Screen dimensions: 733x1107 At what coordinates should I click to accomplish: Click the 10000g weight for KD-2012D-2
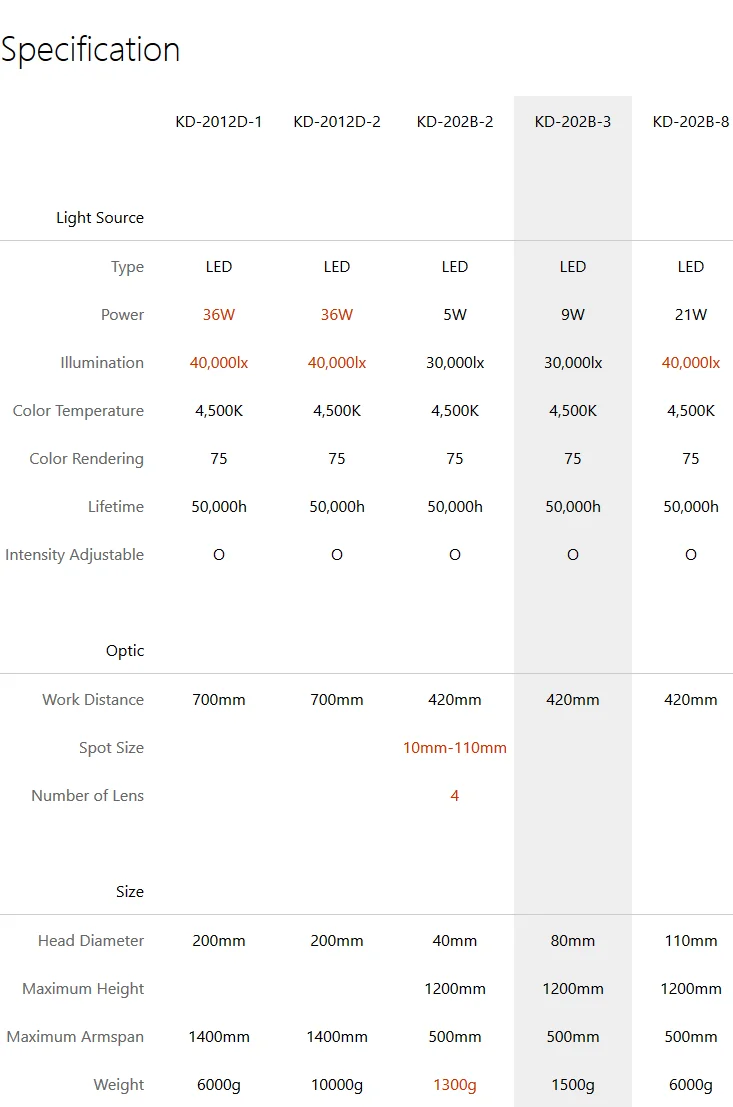[337, 1084]
